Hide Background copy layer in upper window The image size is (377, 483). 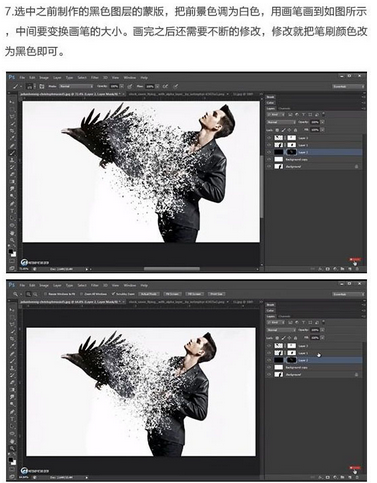coord(269,159)
